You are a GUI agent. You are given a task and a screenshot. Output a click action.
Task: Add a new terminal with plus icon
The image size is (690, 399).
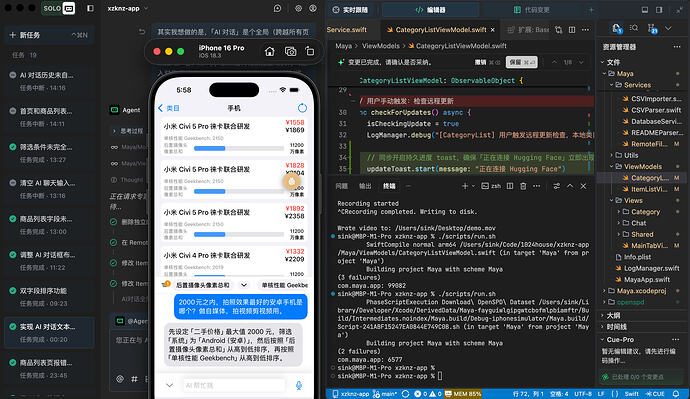465,186
